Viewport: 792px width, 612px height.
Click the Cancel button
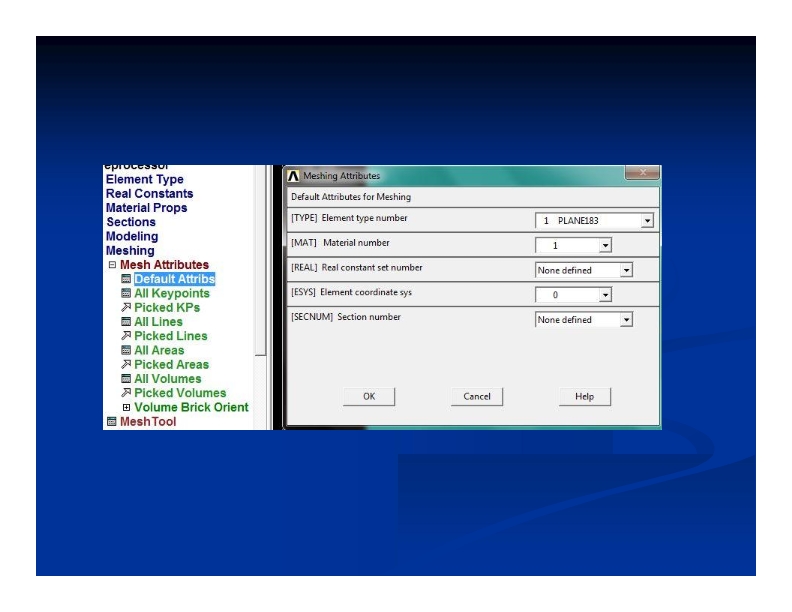point(477,397)
